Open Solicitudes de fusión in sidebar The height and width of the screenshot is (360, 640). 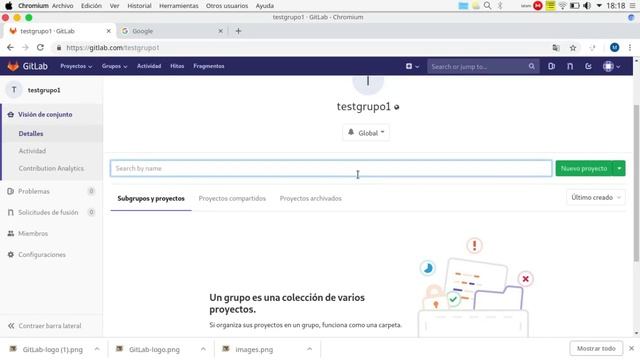48,212
